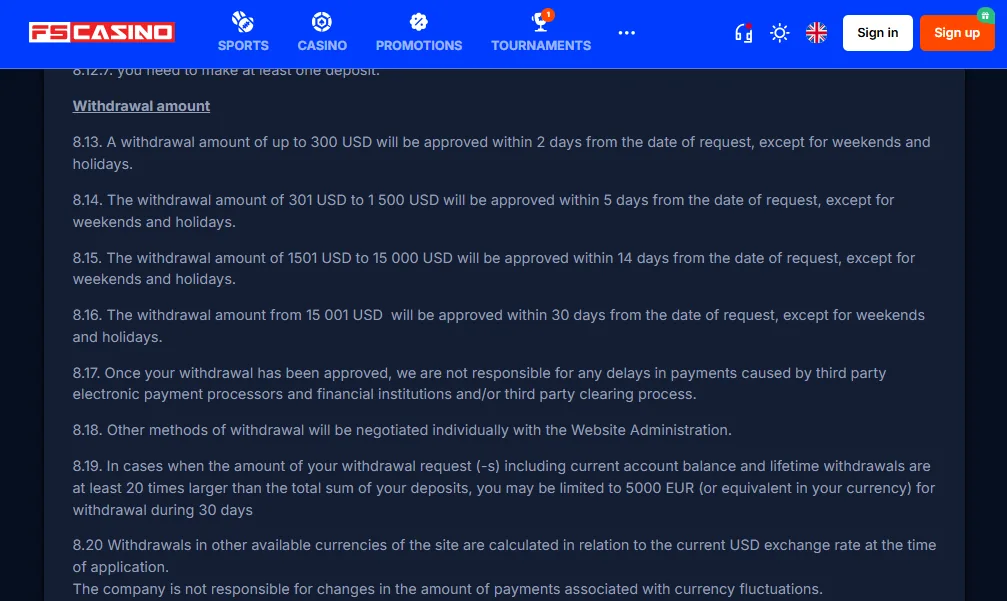Click the Casino chip icon
Viewport: 1007px width, 601px height.
[322, 22]
